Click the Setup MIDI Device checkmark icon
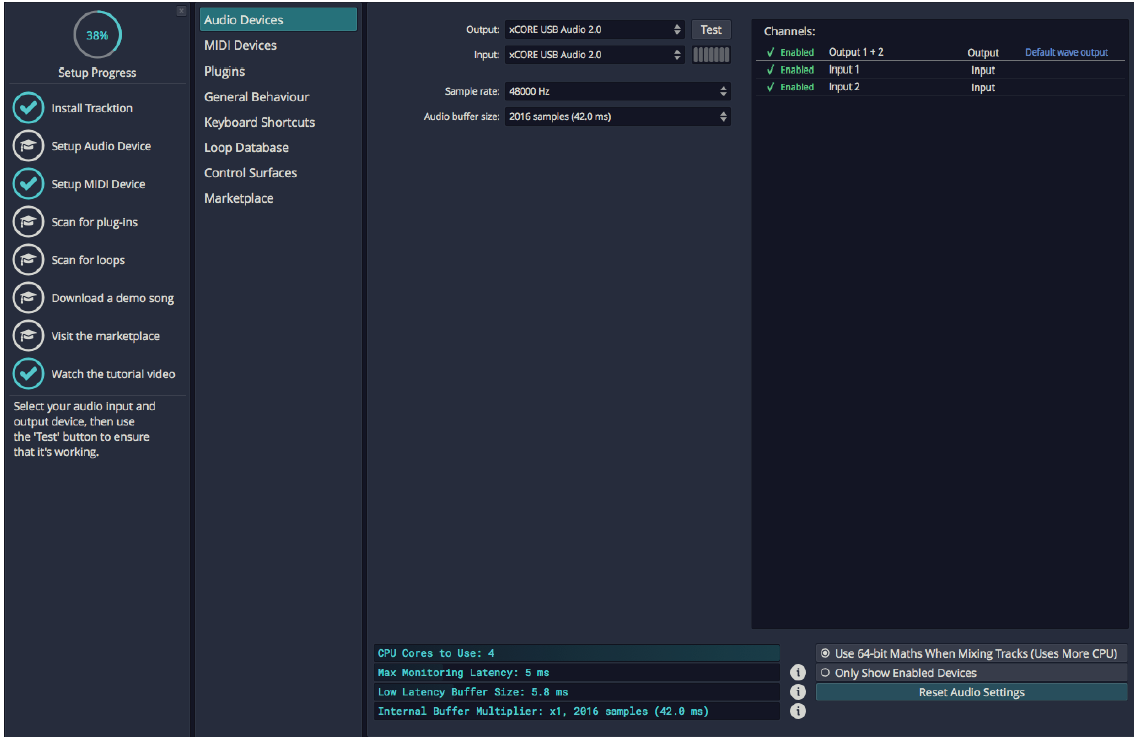The width and height of the screenshot is (1139, 740). [28, 184]
